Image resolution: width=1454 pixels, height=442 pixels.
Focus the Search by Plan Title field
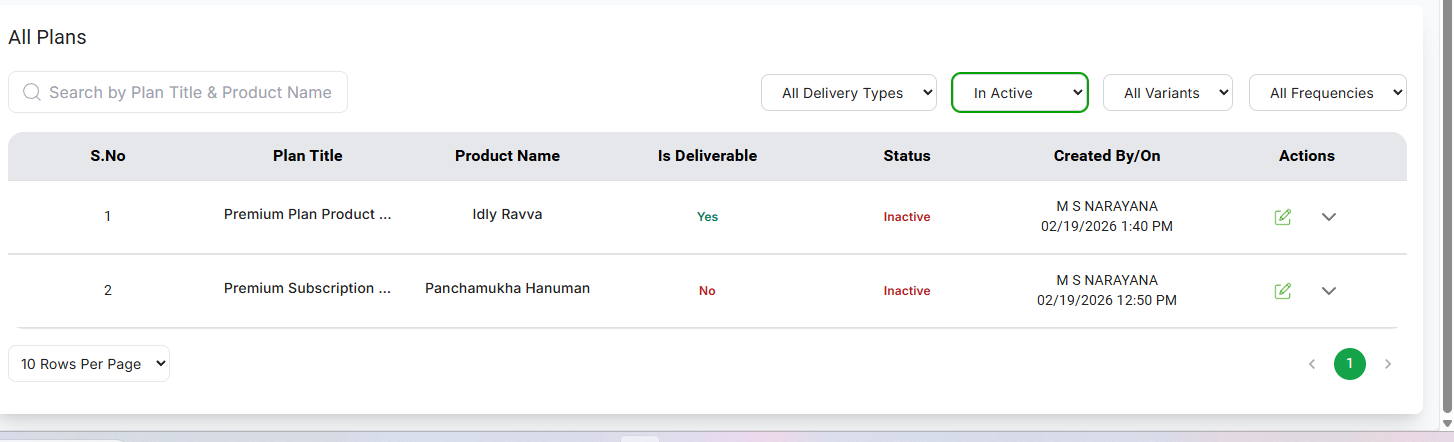[x=190, y=92]
